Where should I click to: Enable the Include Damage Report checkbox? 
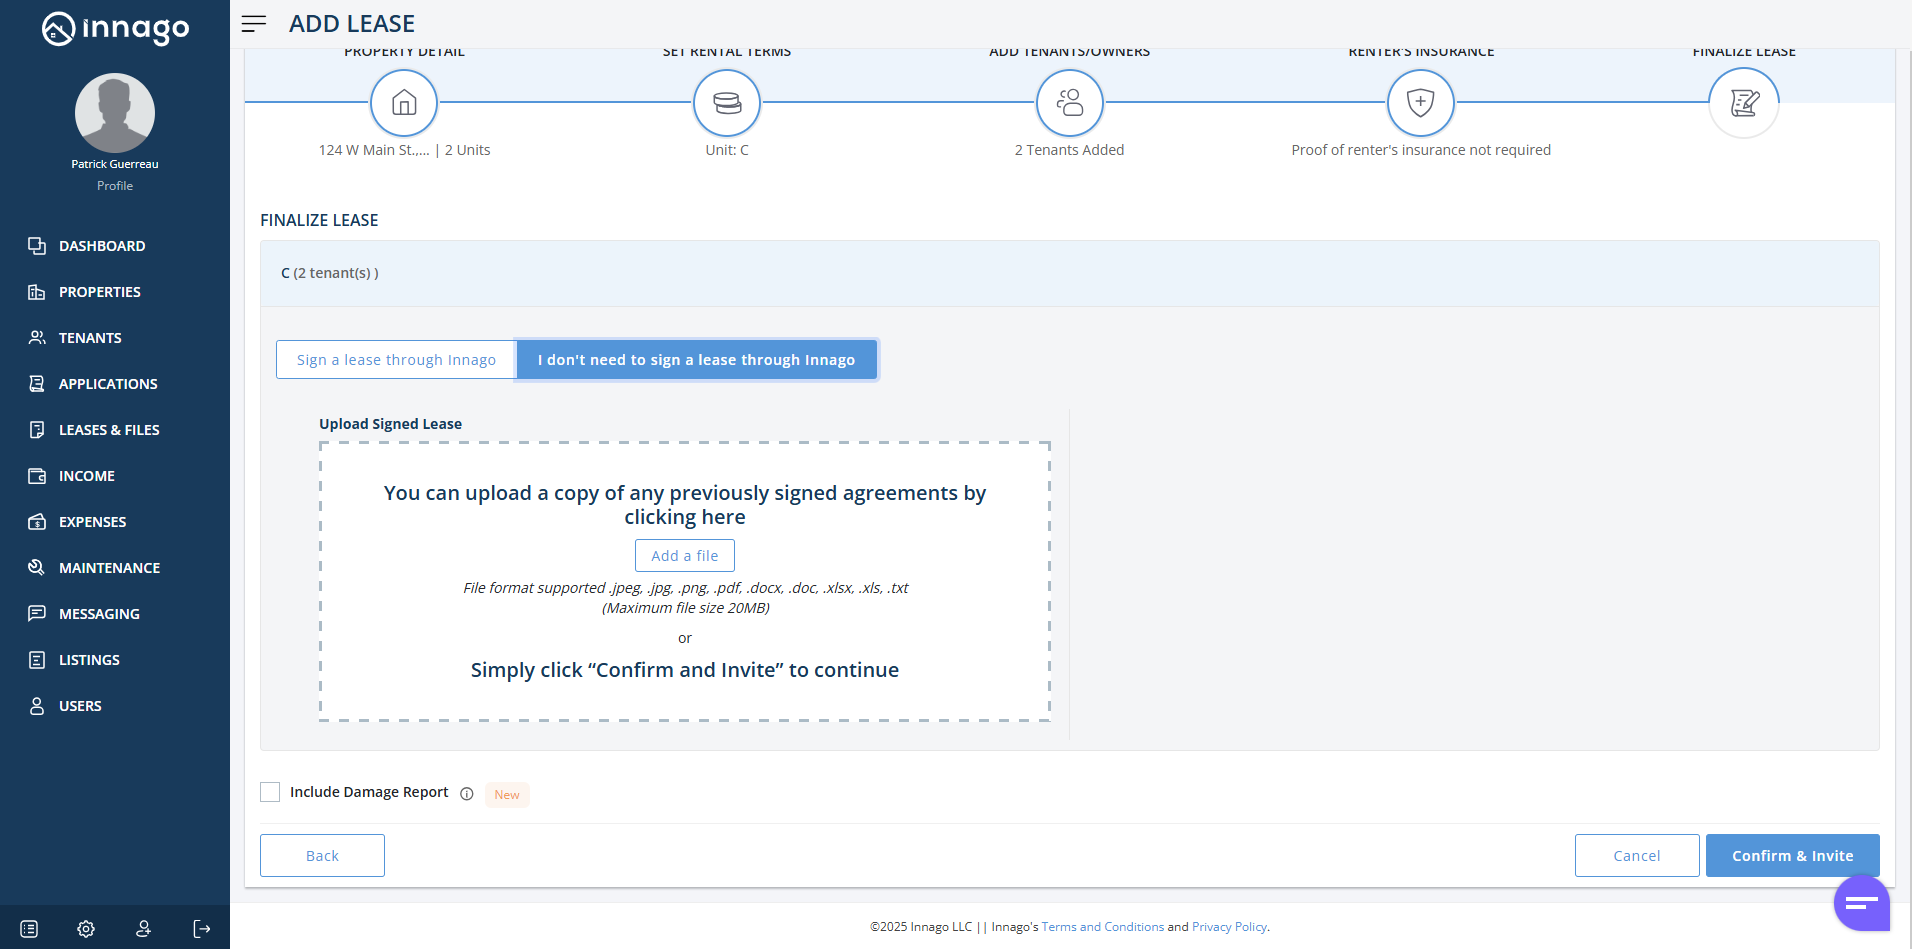coord(270,792)
